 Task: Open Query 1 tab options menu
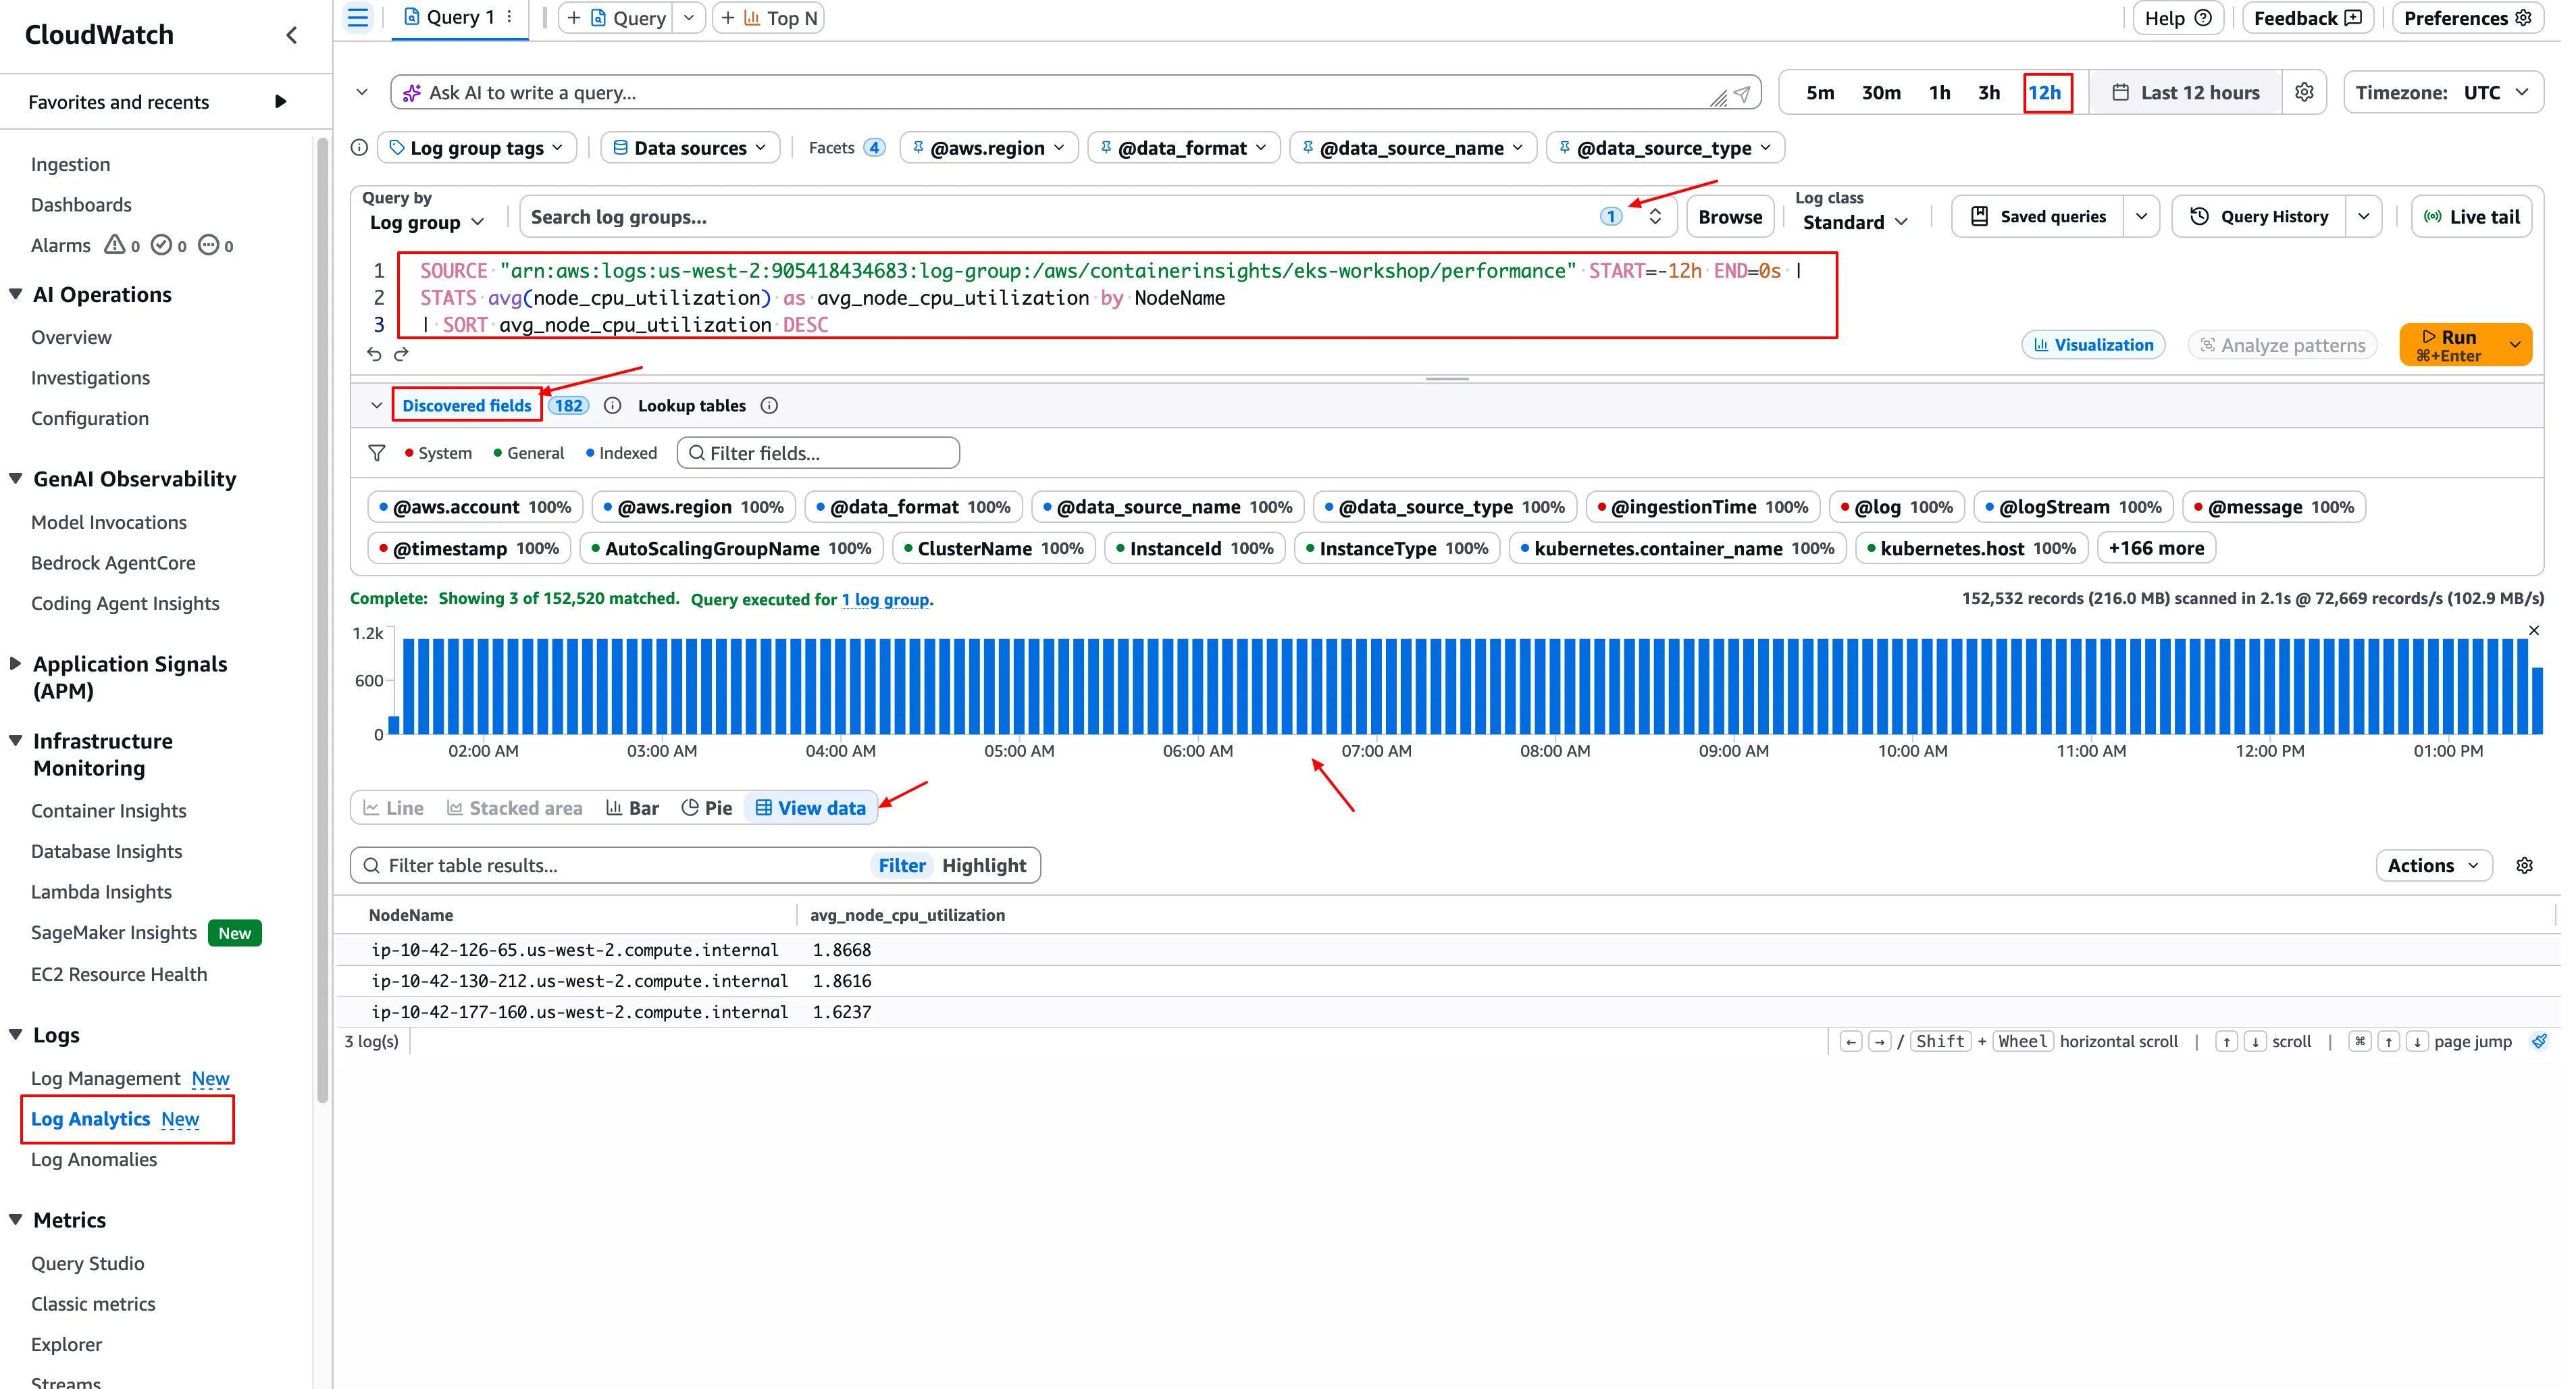(x=510, y=17)
